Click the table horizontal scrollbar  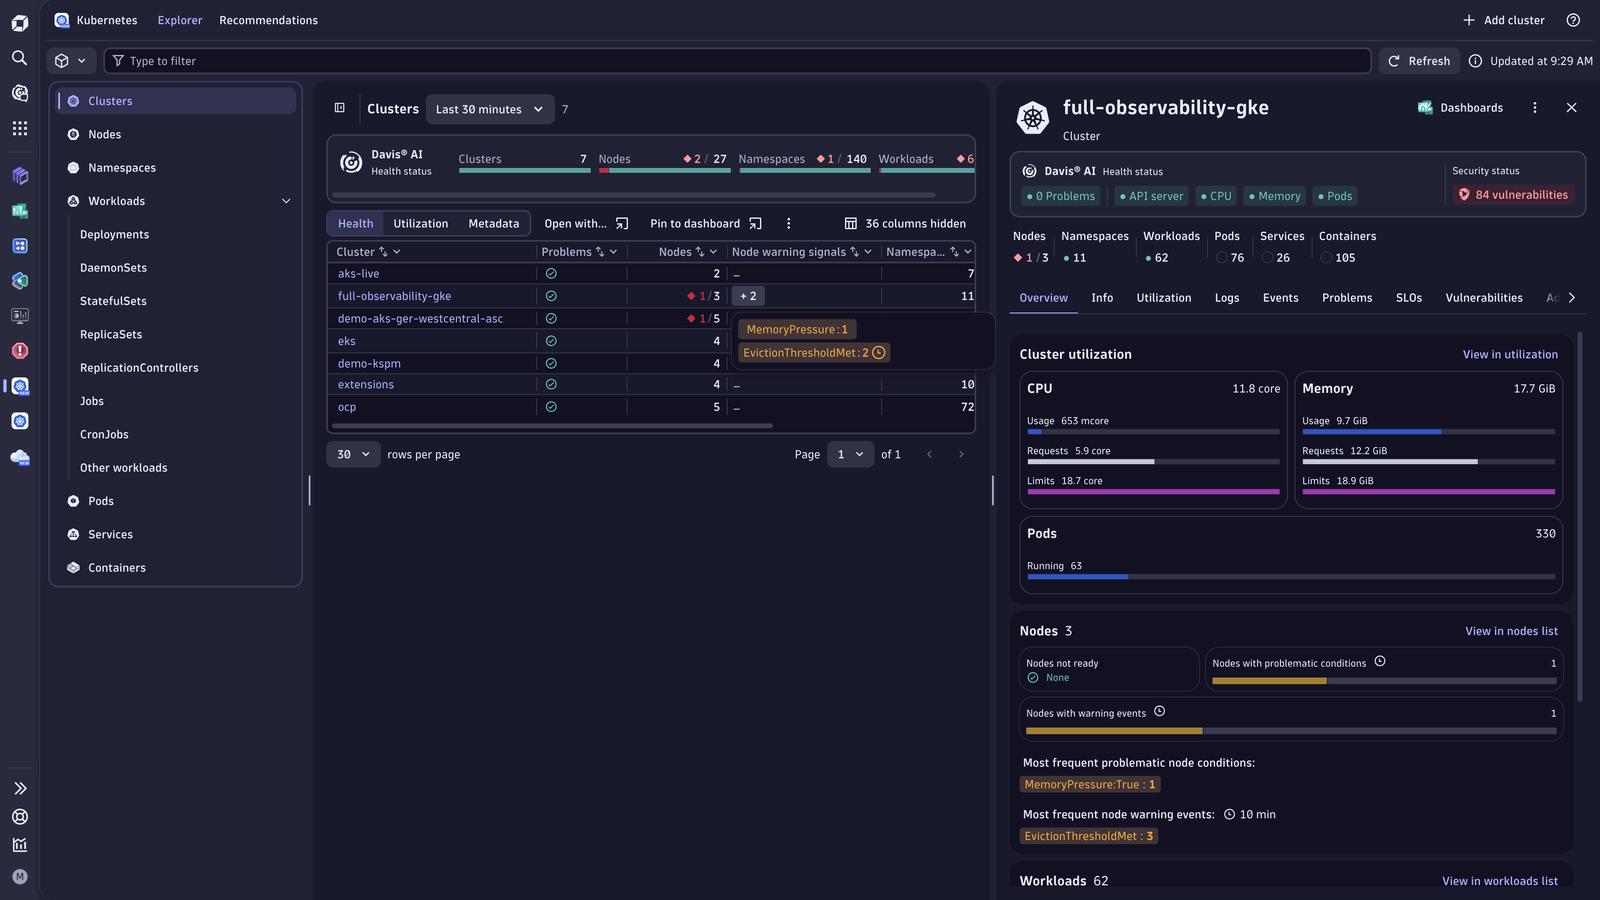click(x=550, y=426)
